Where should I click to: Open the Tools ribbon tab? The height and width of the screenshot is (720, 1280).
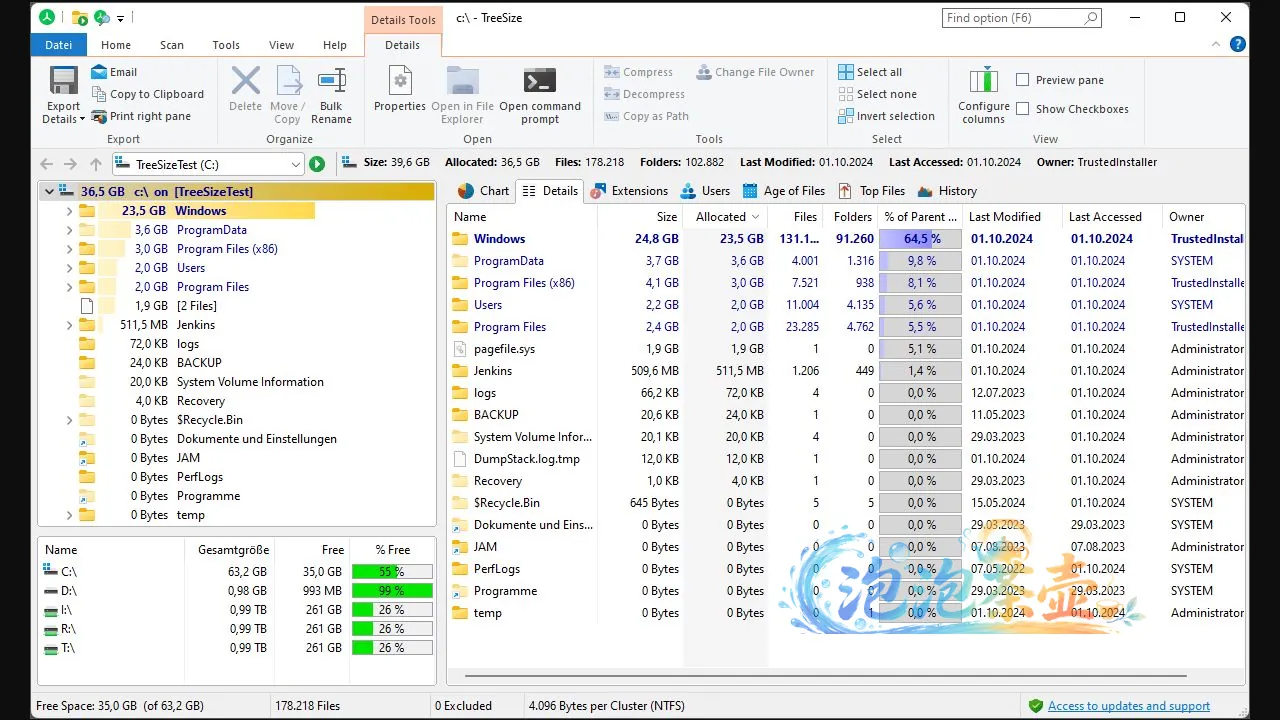pyautogui.click(x=226, y=45)
